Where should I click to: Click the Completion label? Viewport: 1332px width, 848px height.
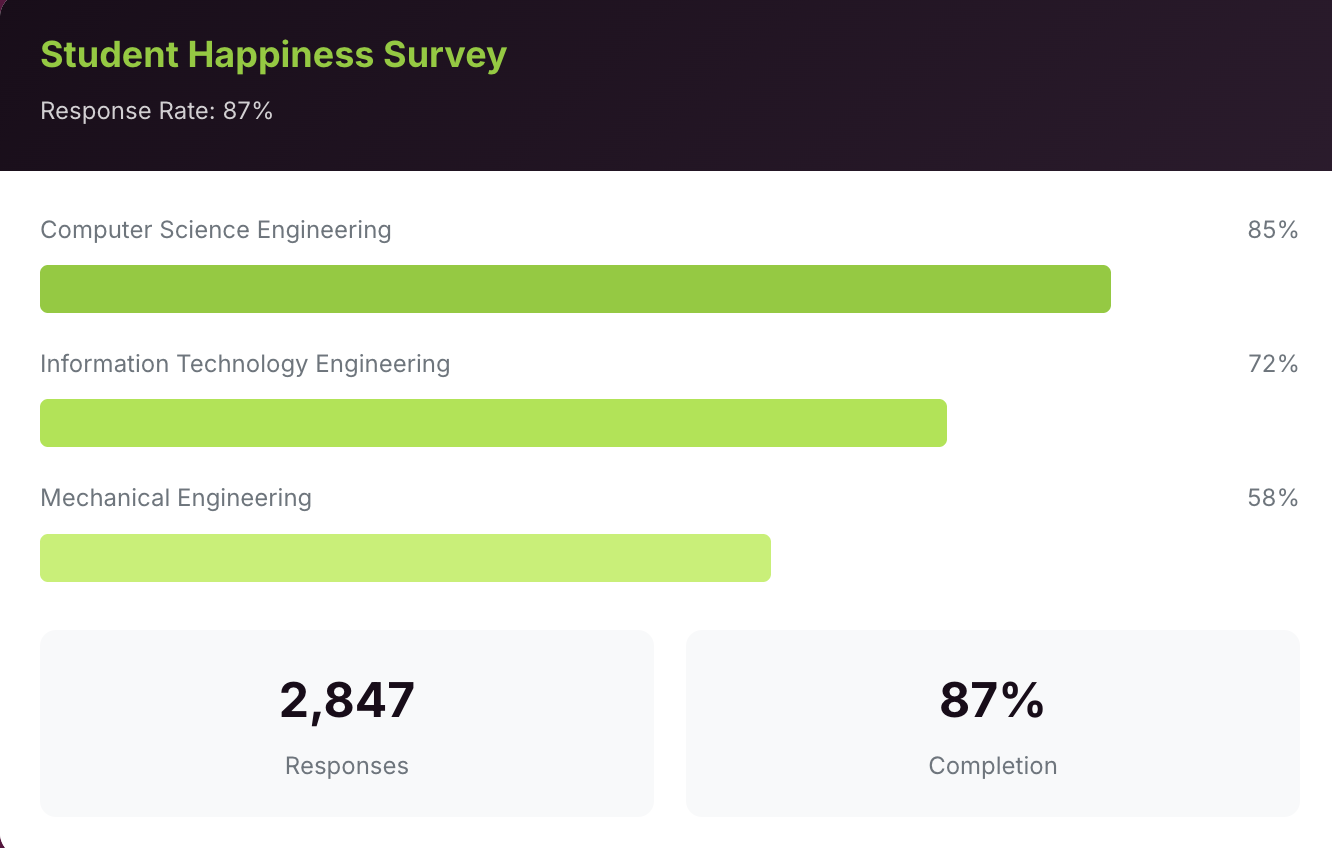[992, 766]
